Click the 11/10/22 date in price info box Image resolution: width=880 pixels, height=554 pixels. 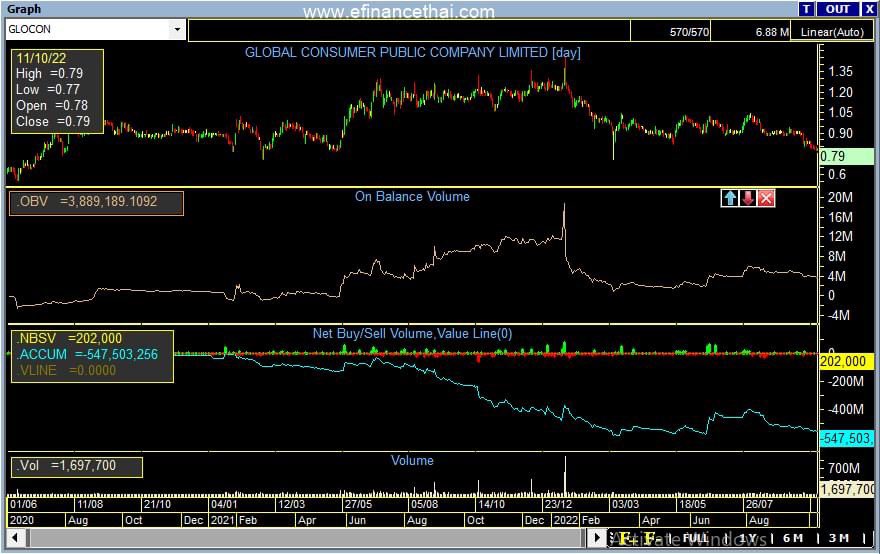(41, 58)
